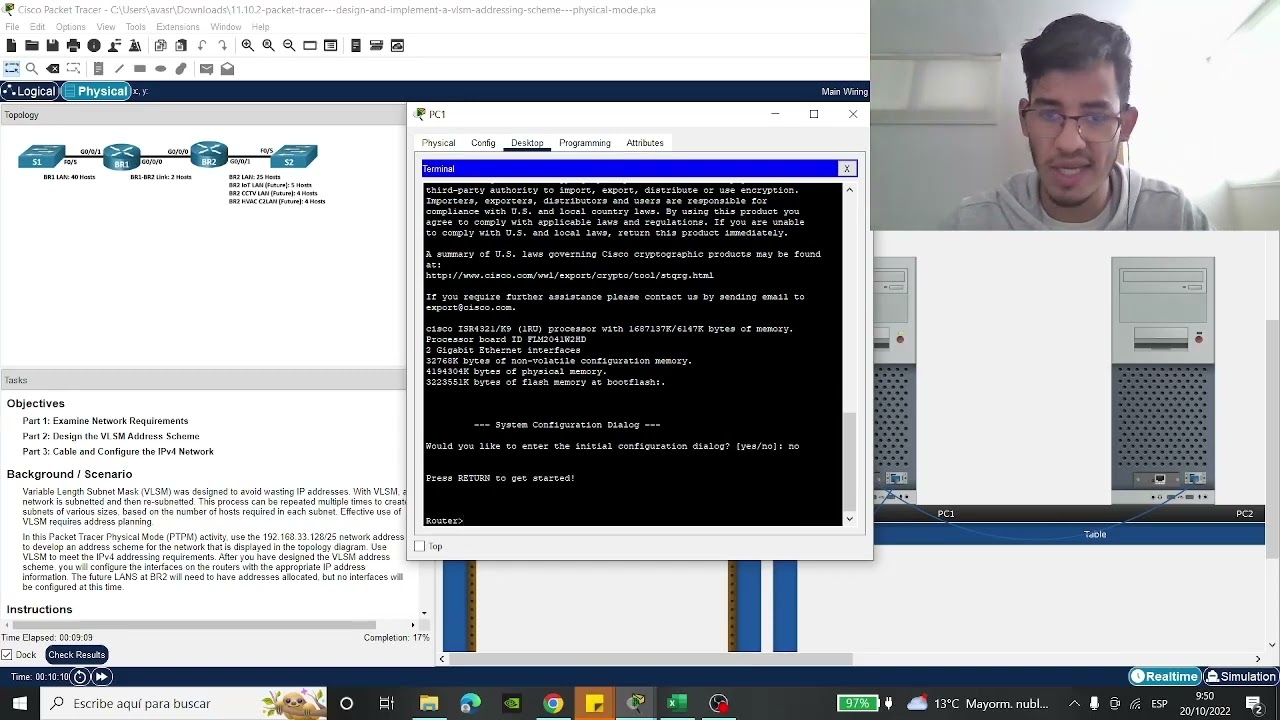1280x720 pixels.
Task: Click the New file icon
Action: [x=11, y=45]
